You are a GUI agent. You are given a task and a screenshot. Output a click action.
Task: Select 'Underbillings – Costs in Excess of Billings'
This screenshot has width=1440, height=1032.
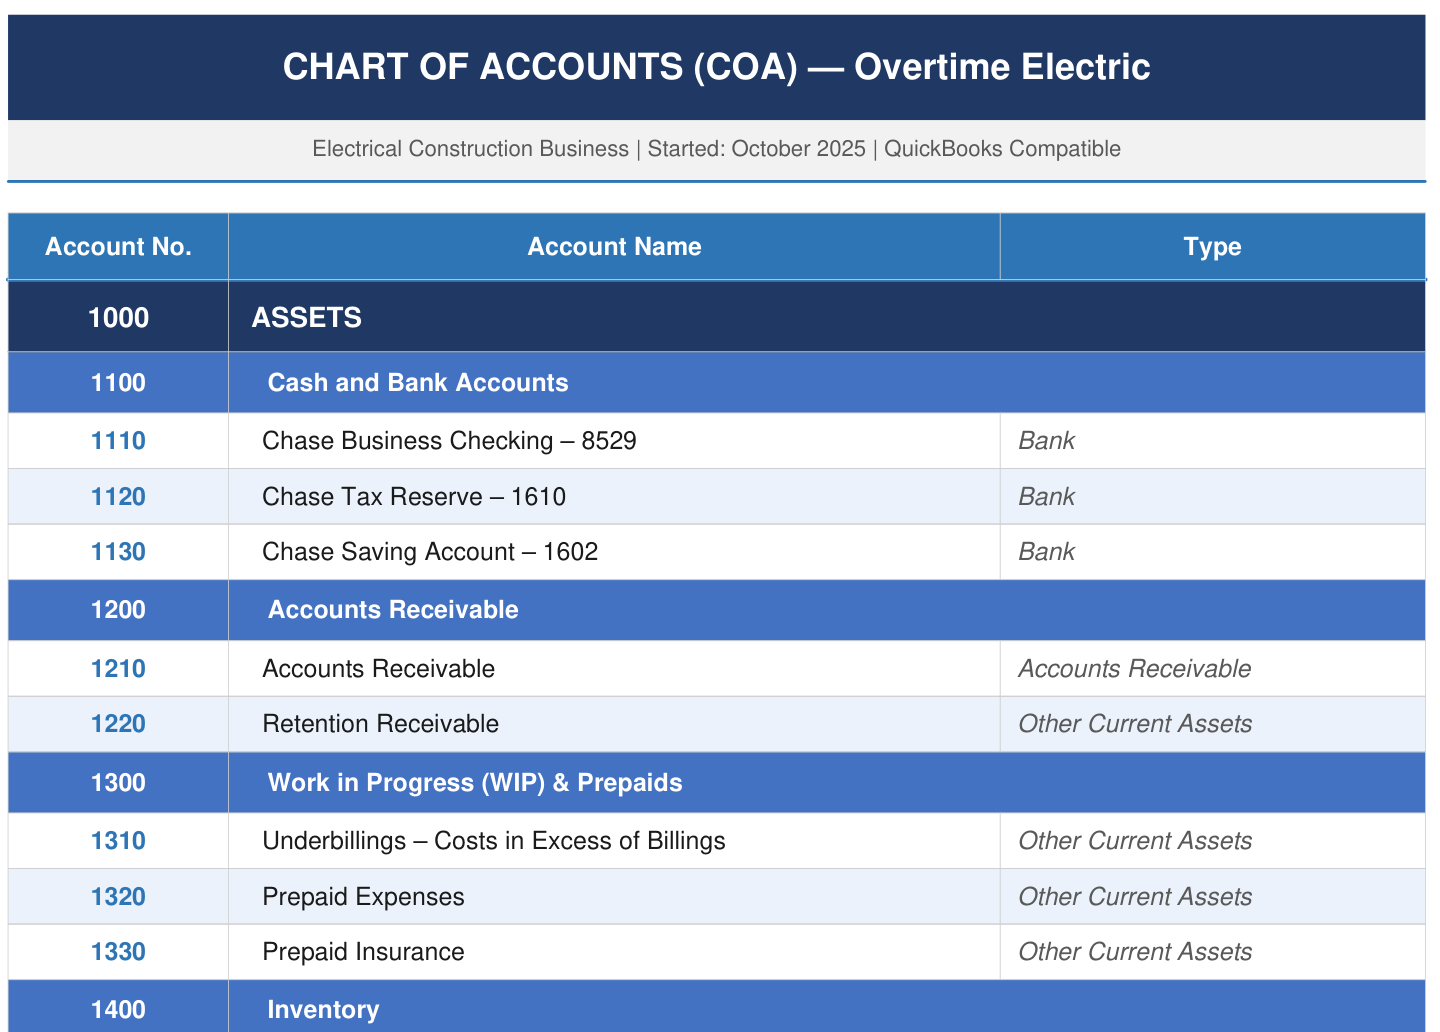point(494,841)
